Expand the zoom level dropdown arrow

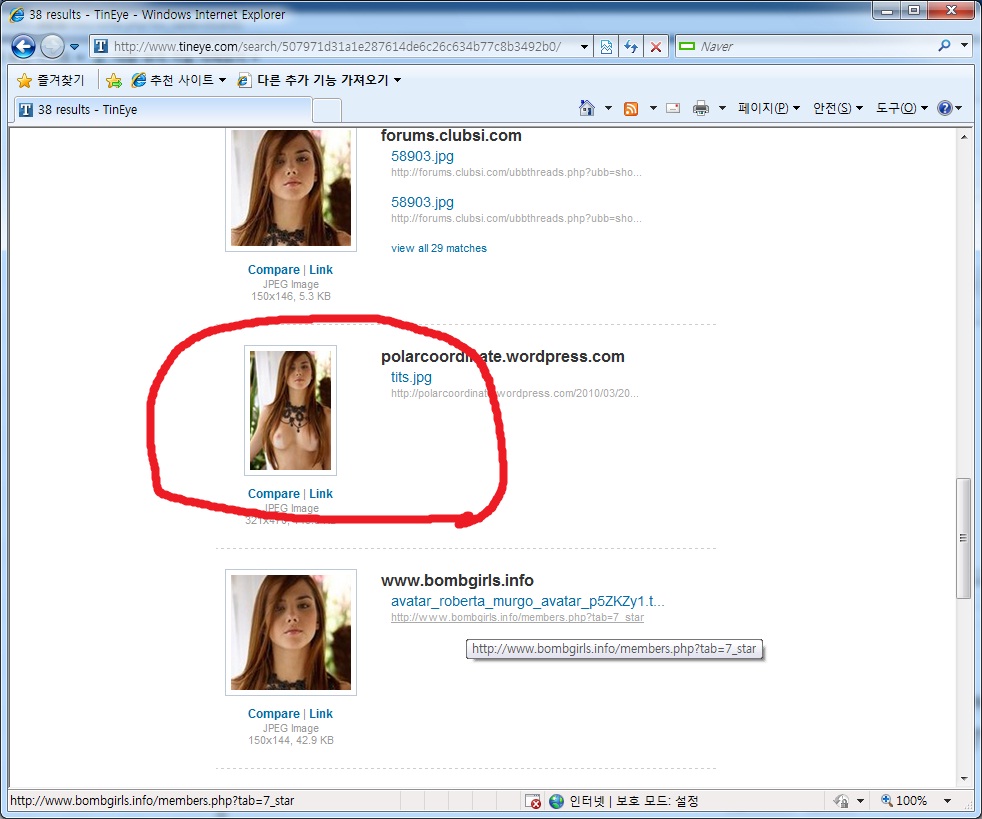click(x=948, y=801)
